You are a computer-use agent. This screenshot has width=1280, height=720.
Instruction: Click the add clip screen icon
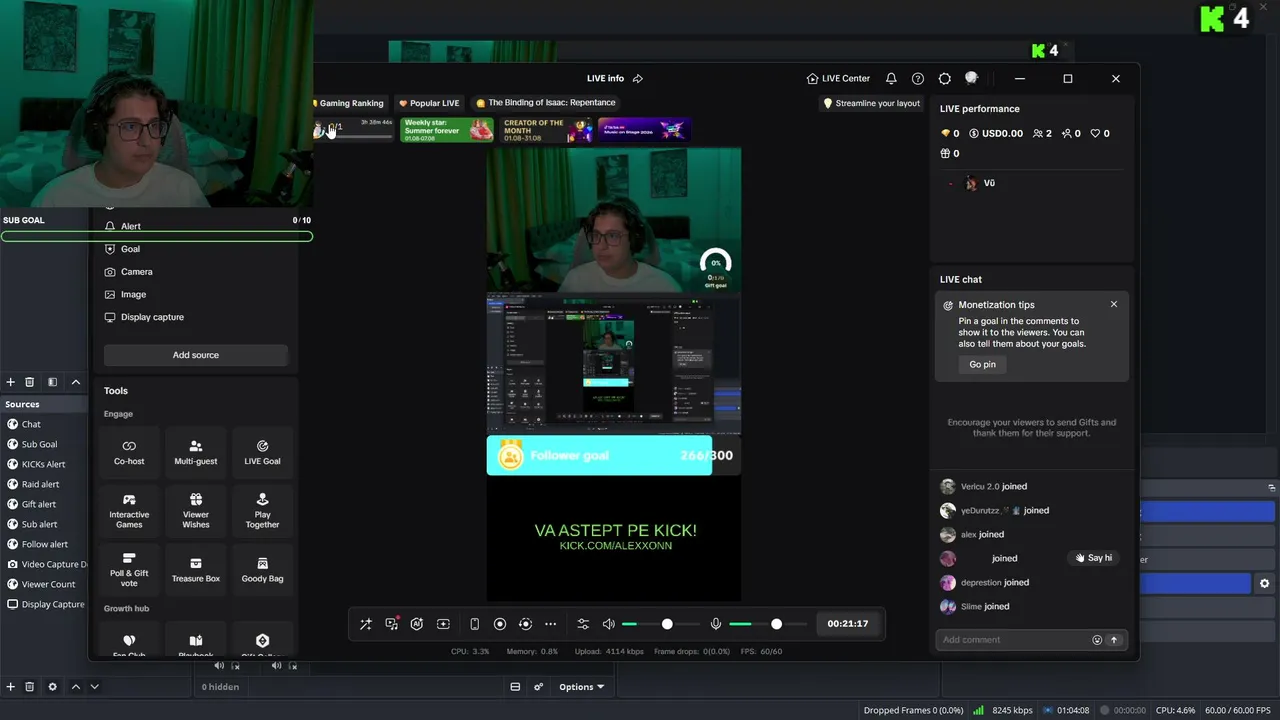[x=443, y=624]
